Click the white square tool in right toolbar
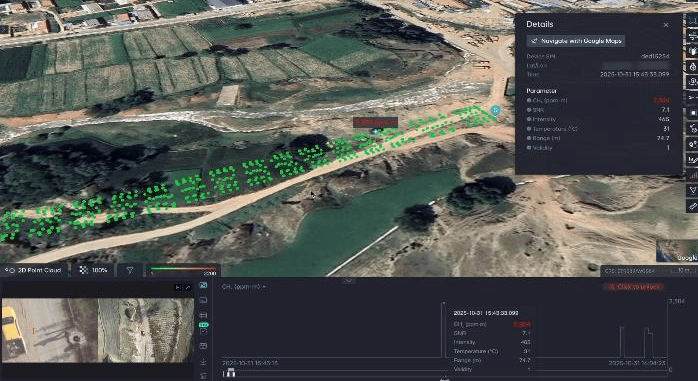698x381 pixels. 693,113
